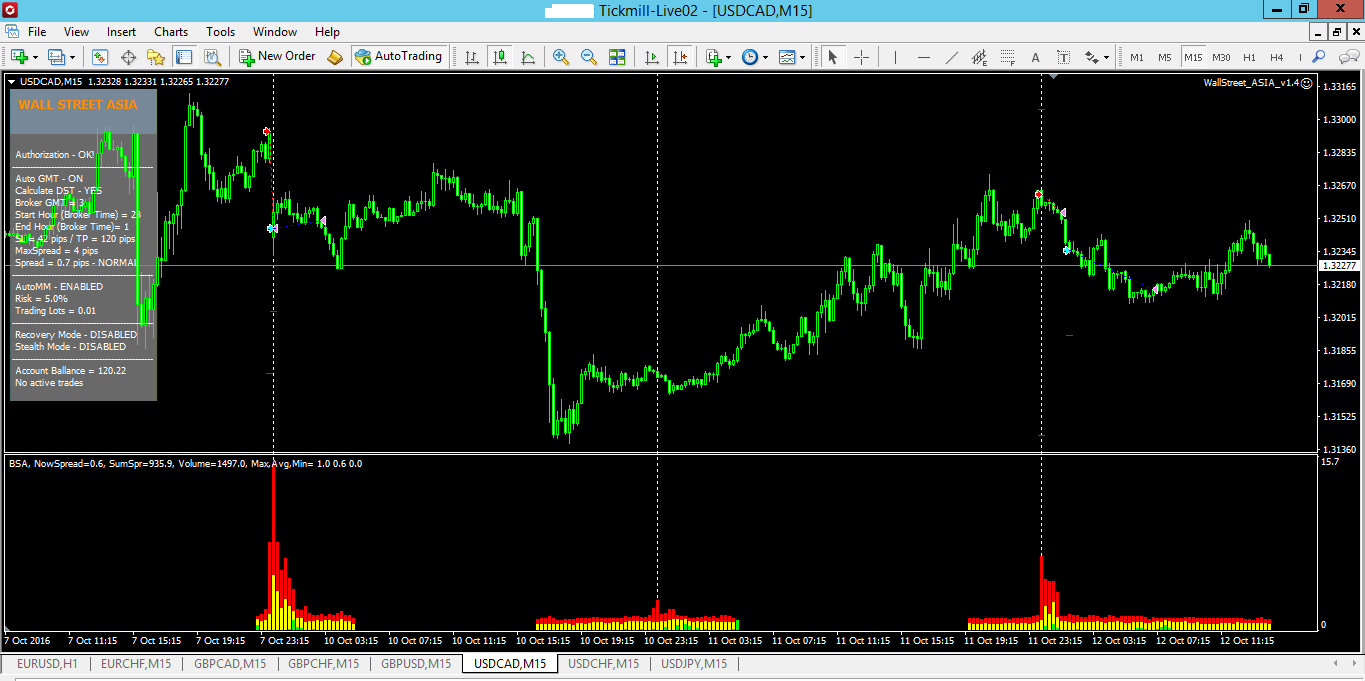The height and width of the screenshot is (681, 1365).
Task: Zoom in on the chart
Action: 561,57
